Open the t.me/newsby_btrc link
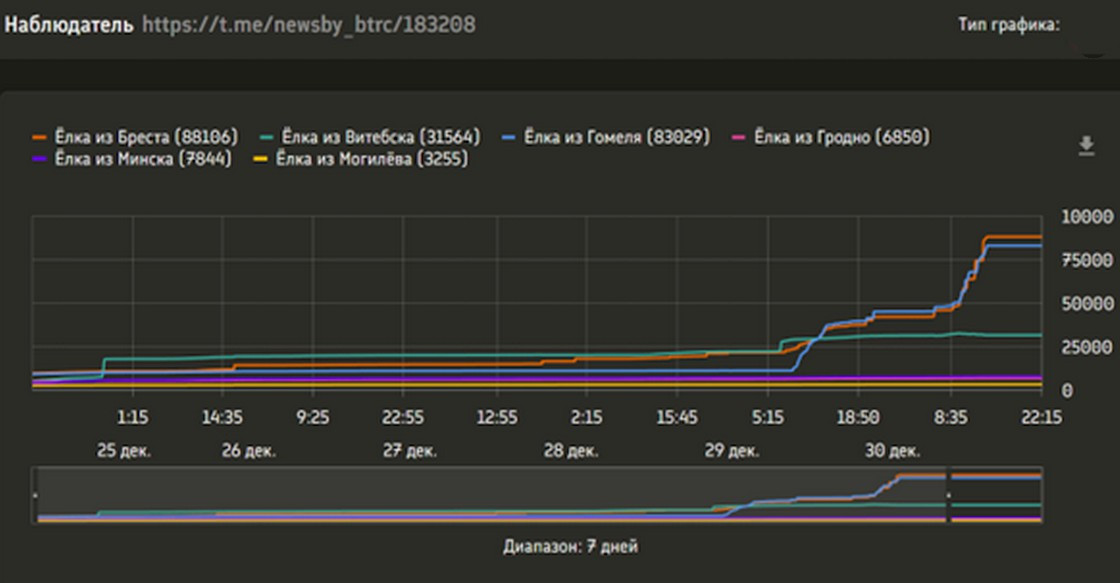The width and height of the screenshot is (1120, 583). (x=309, y=24)
